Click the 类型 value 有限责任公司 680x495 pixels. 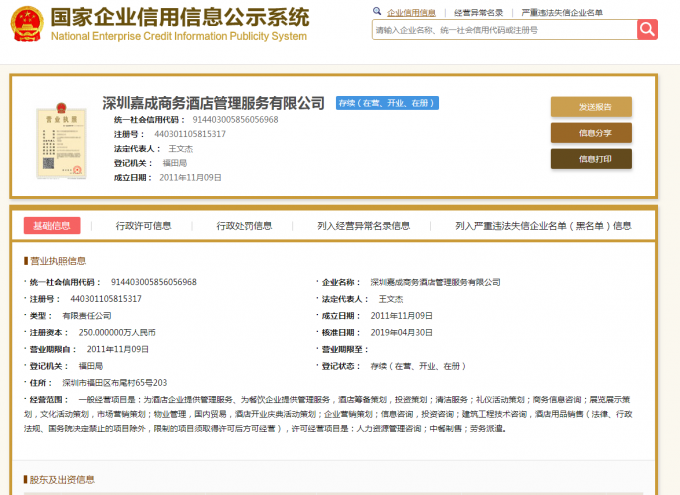[87, 316]
